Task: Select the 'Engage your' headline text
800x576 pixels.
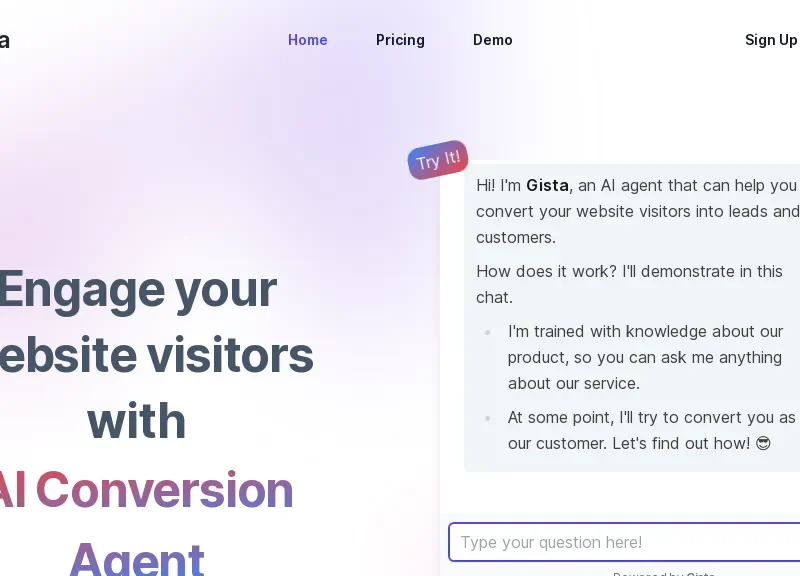Action: pos(138,289)
